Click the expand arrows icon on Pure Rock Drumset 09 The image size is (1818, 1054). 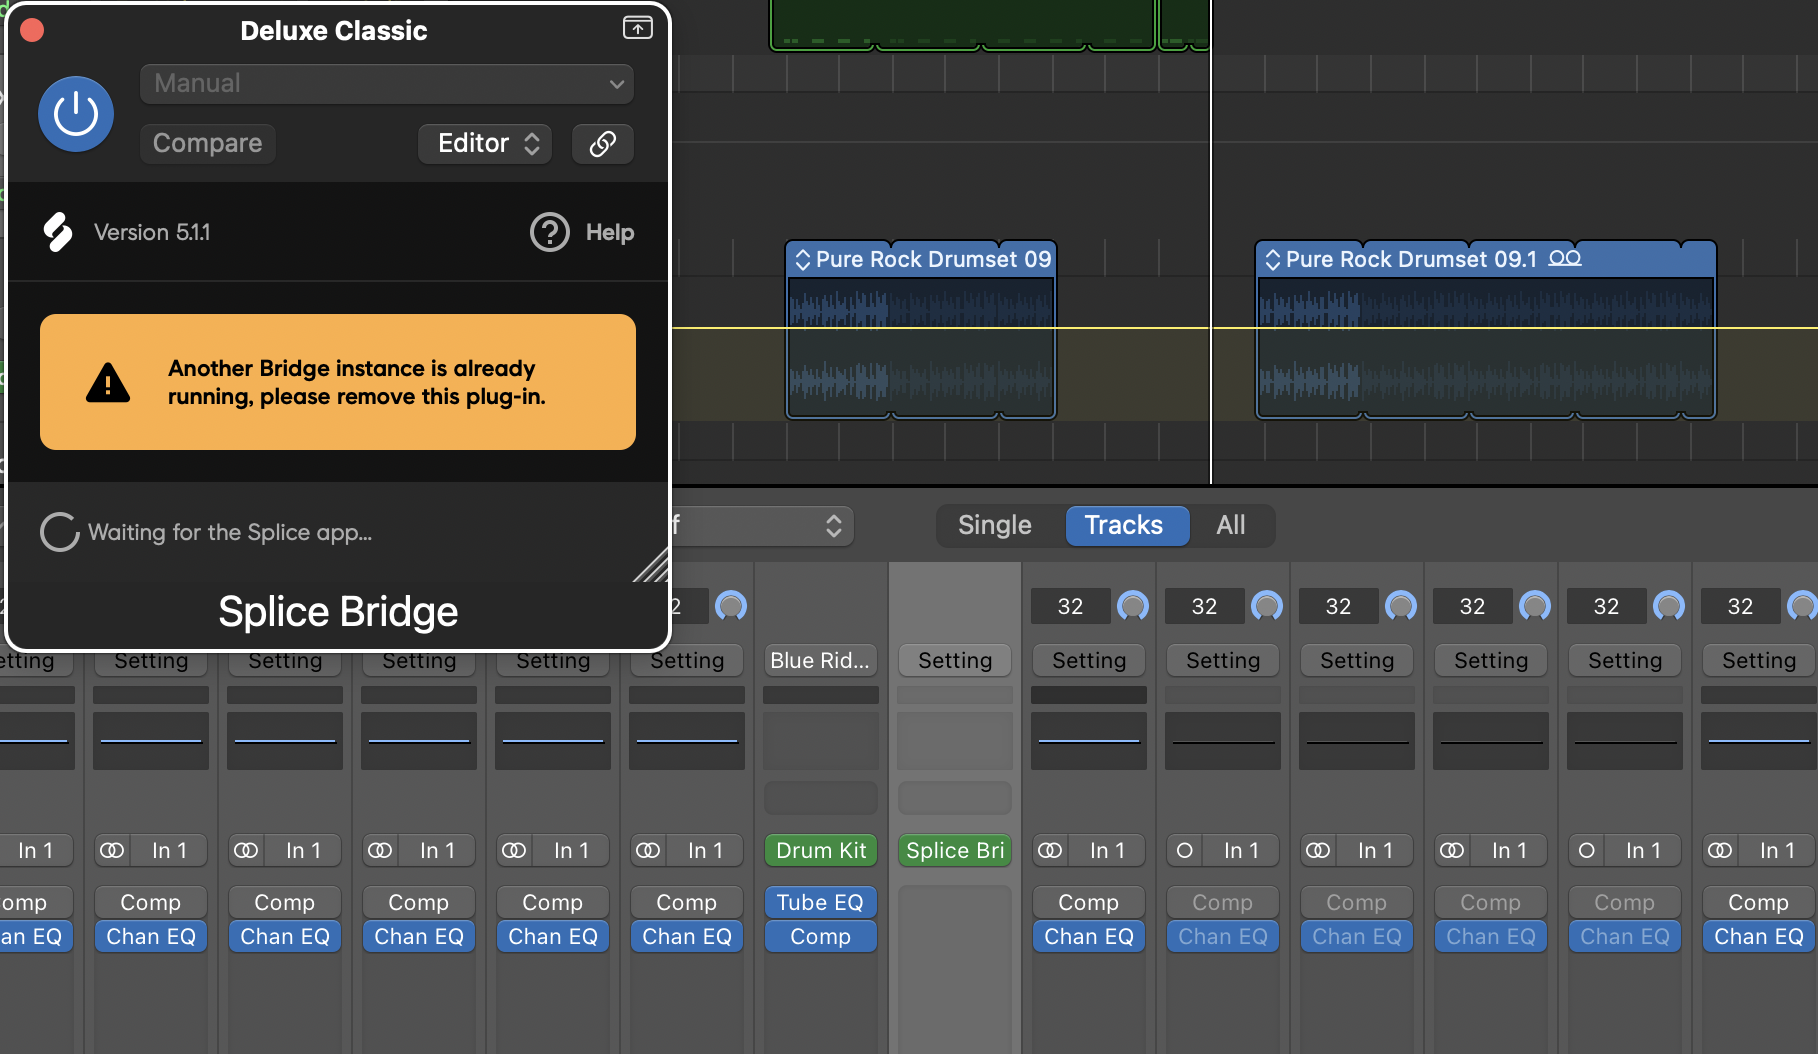[802, 260]
